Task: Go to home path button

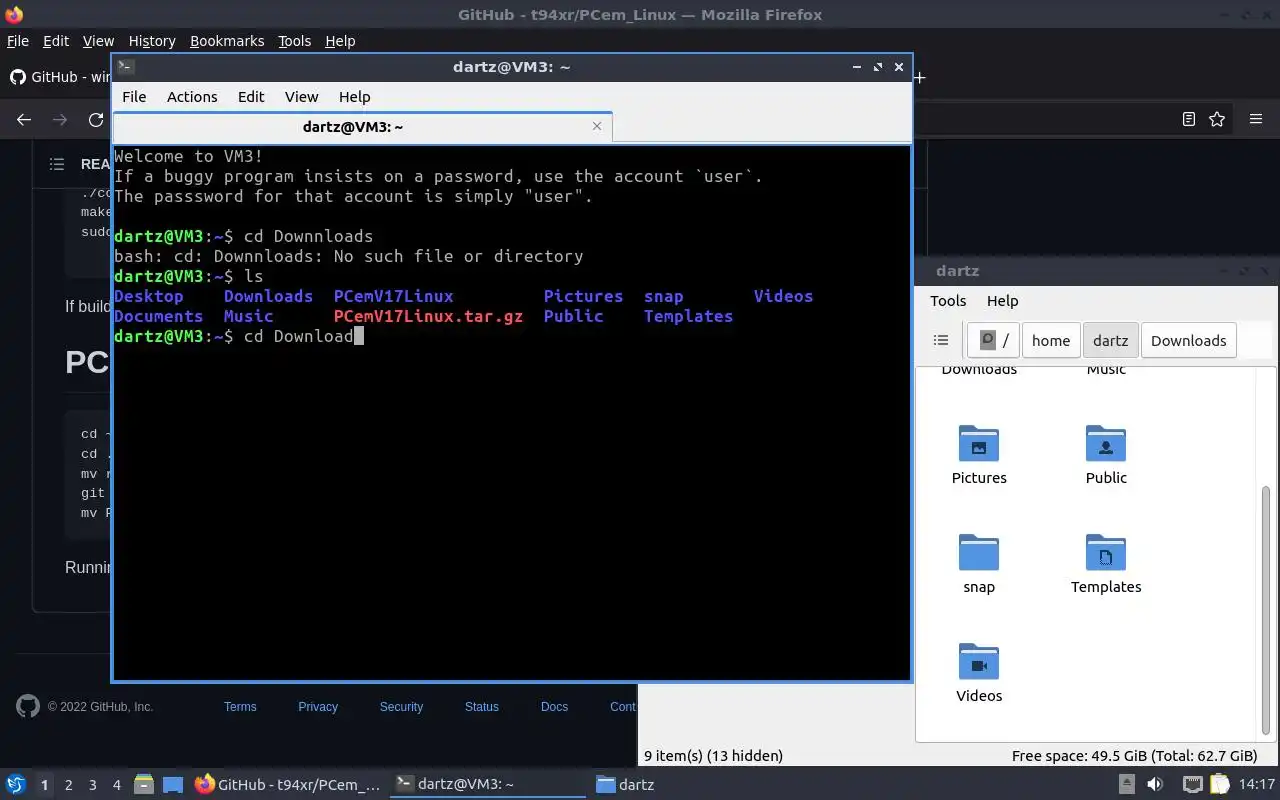Action: tap(1051, 340)
